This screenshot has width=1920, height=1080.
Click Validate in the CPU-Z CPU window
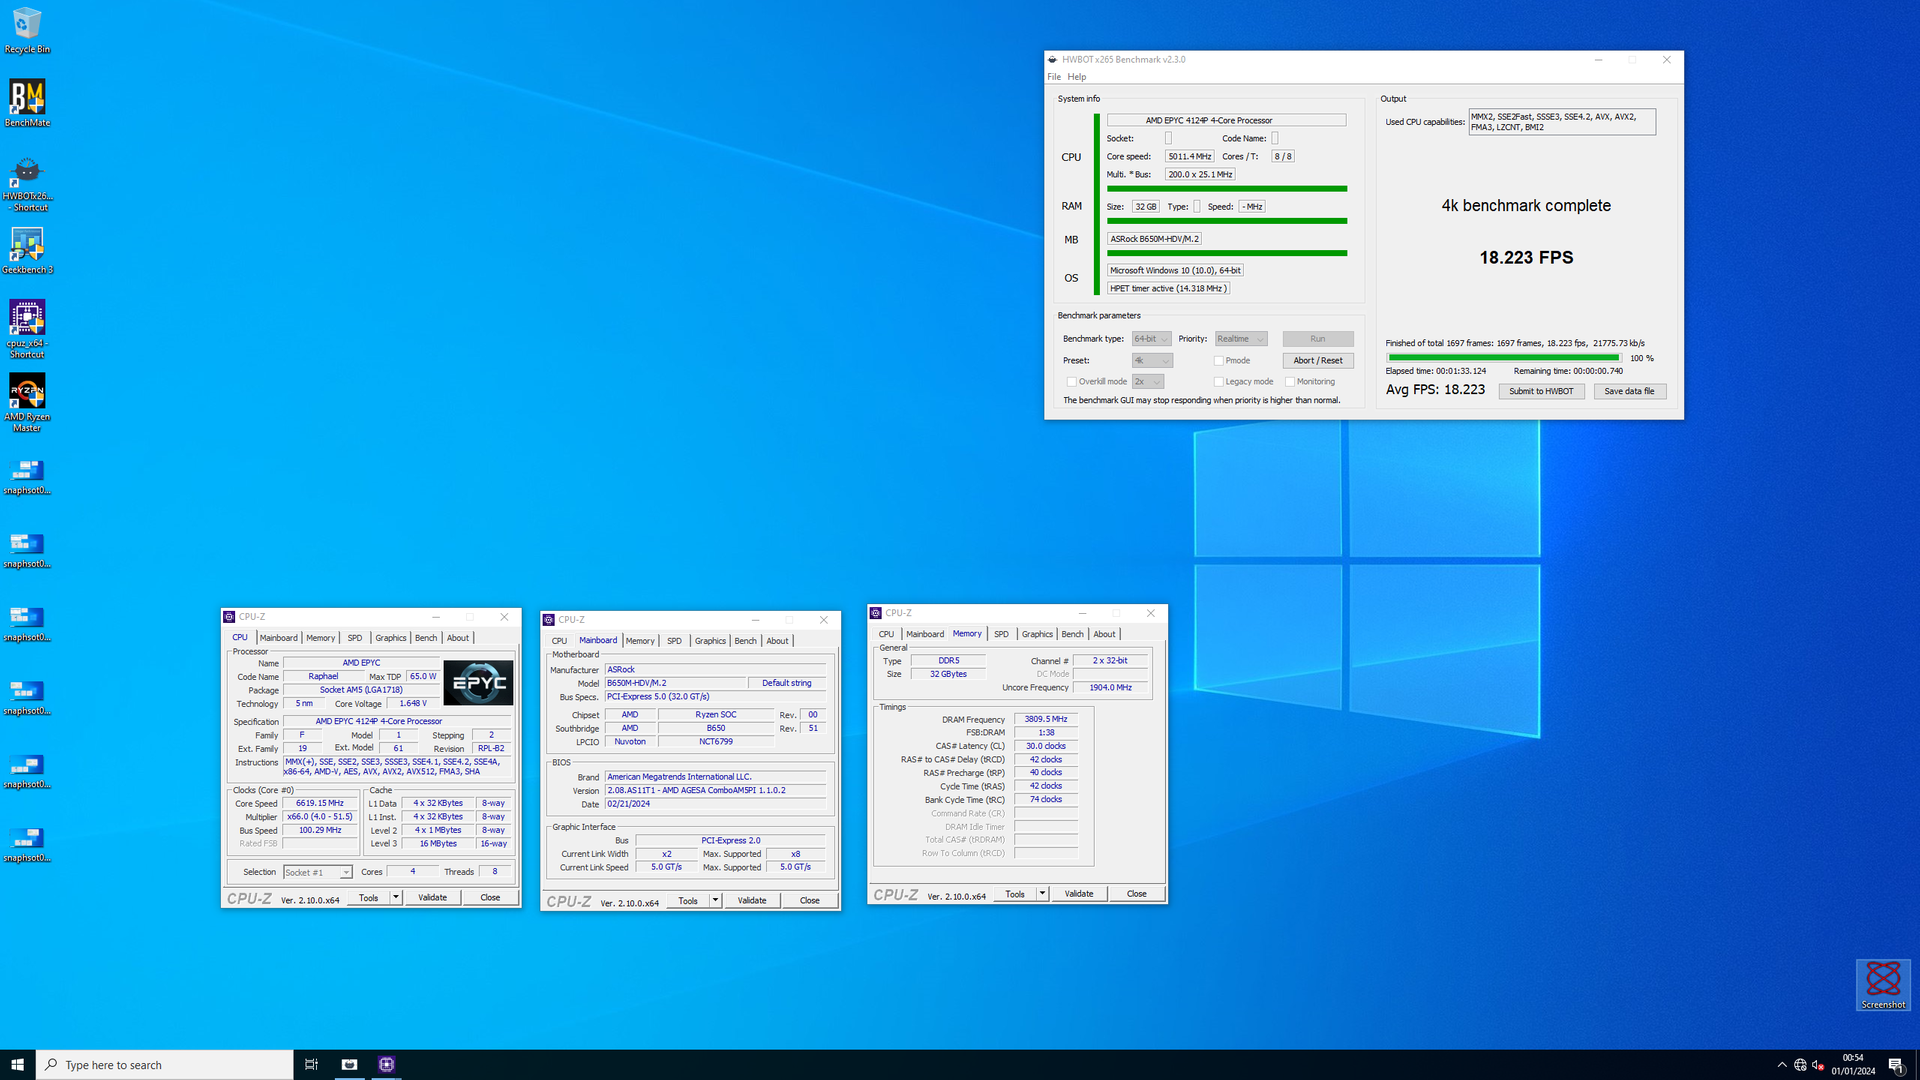433,898
